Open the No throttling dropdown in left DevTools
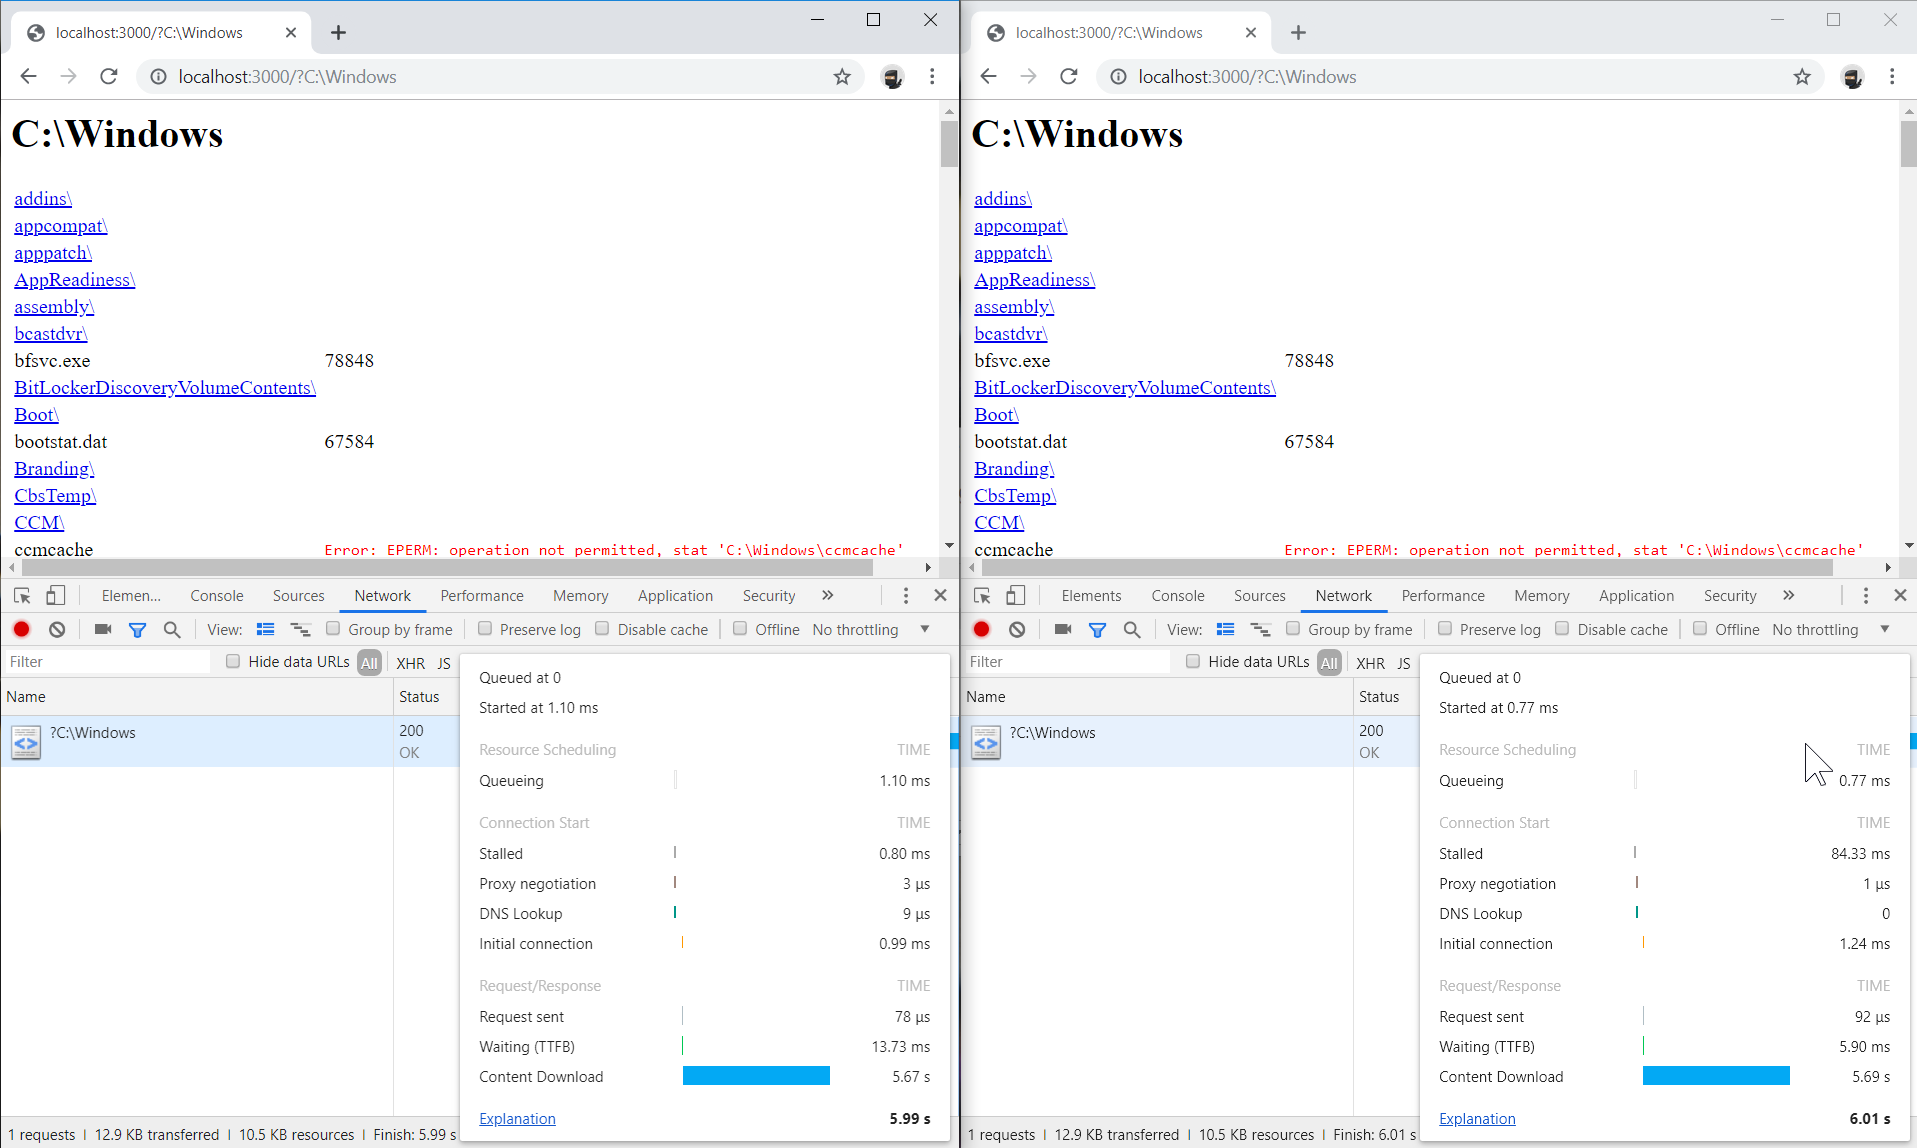 click(x=871, y=629)
